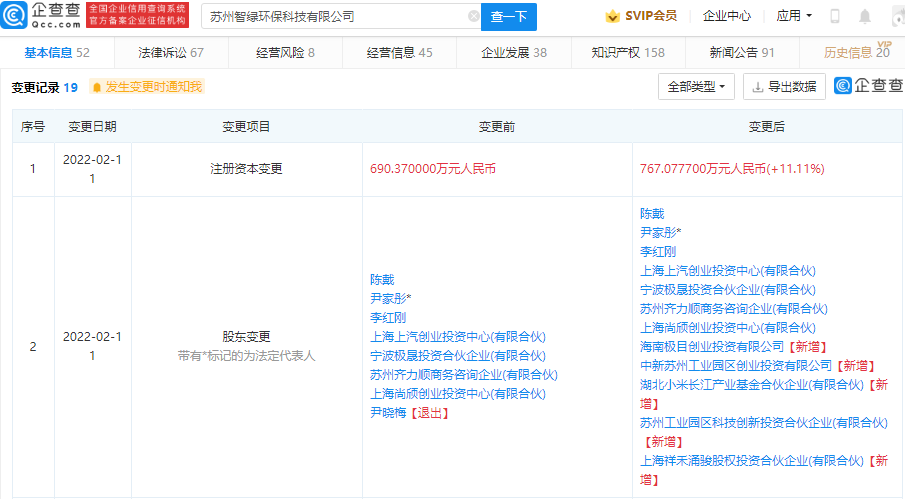Open 湖北小米长江产业基金合伙企业 link
905x499 pixels.
(752, 385)
